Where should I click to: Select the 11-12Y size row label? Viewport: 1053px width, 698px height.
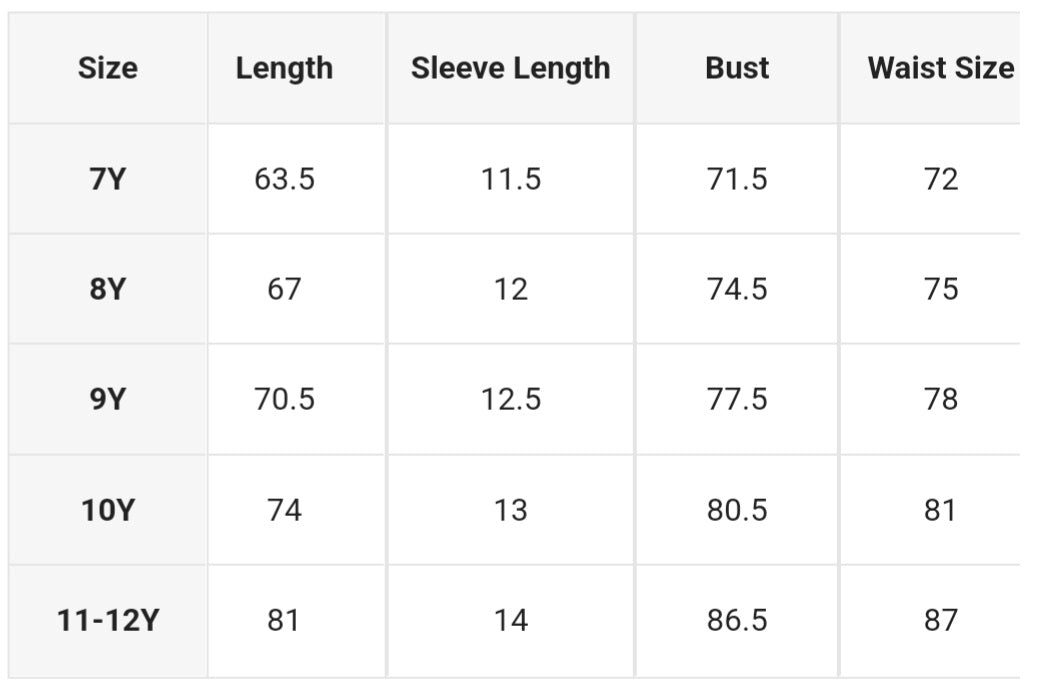click(107, 620)
